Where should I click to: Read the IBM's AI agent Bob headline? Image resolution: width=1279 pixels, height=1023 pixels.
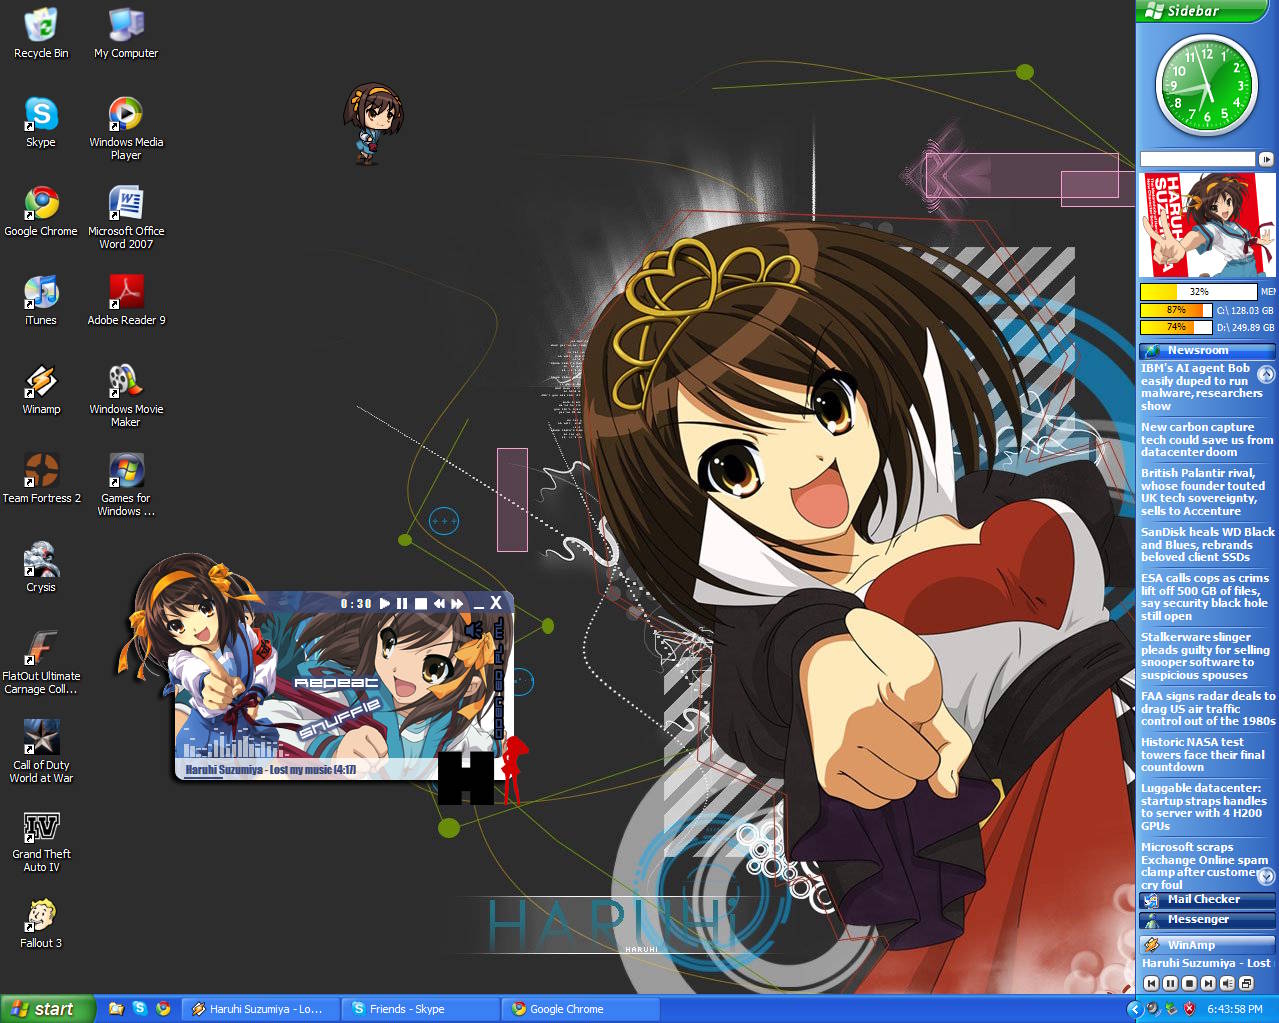pyautogui.click(x=1196, y=387)
